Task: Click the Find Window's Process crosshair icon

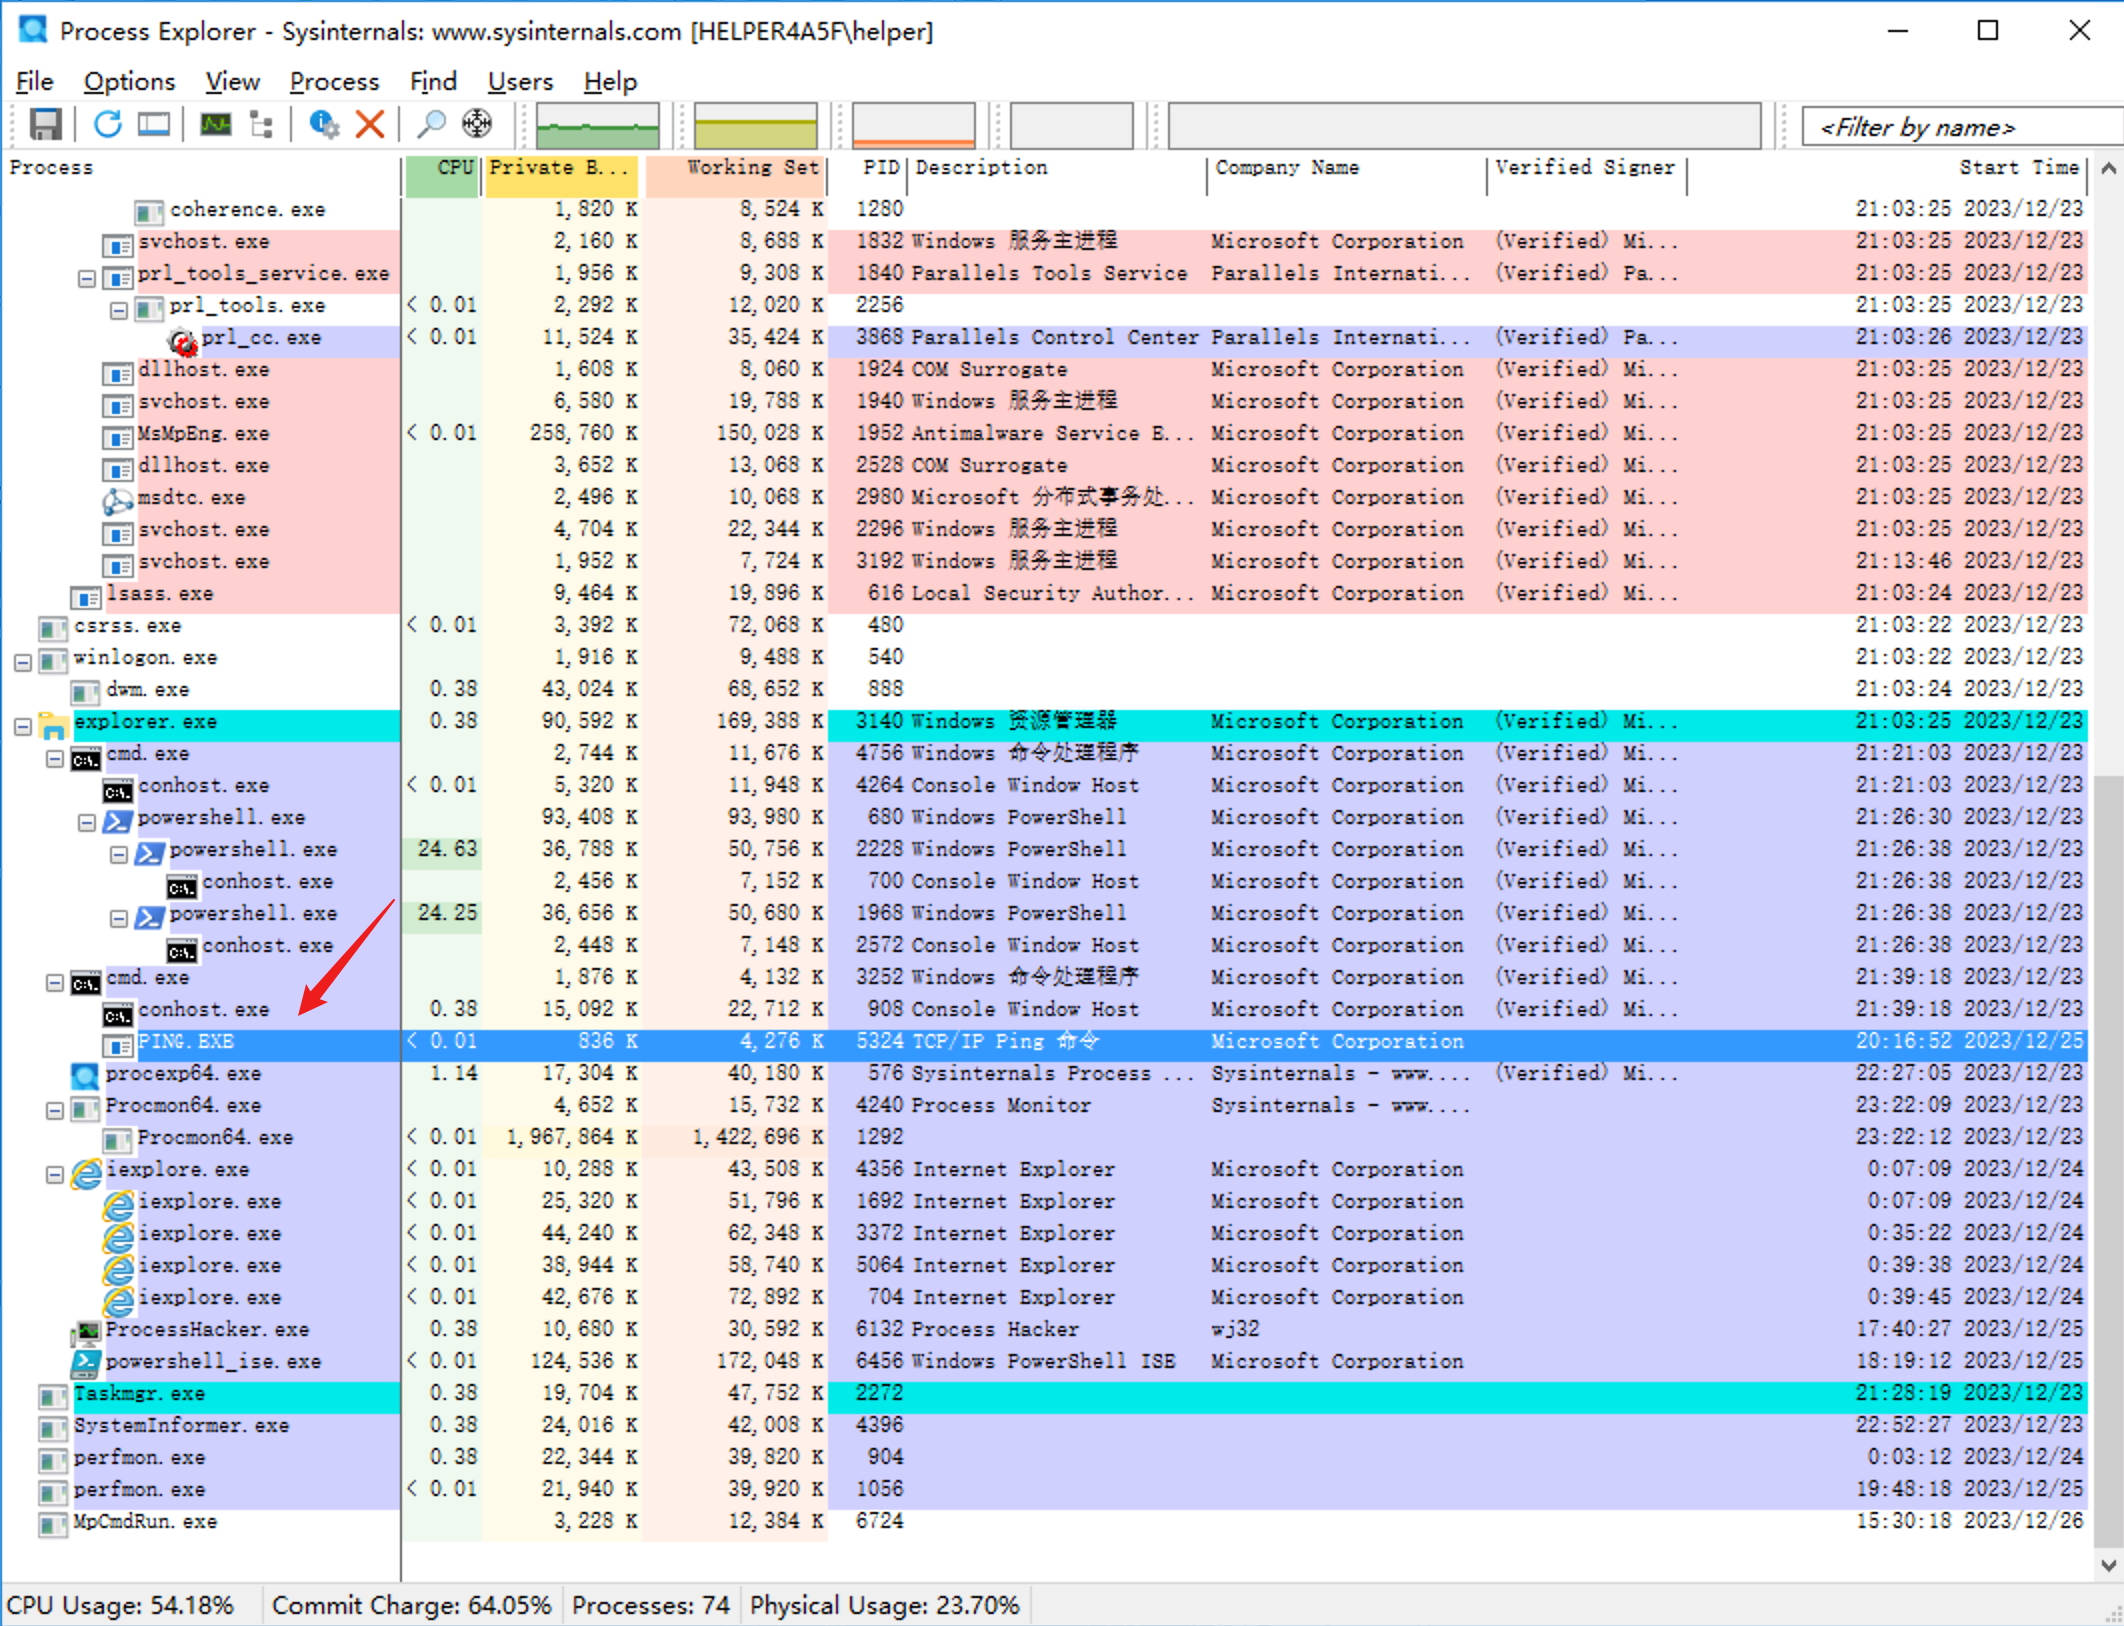Action: [x=477, y=125]
